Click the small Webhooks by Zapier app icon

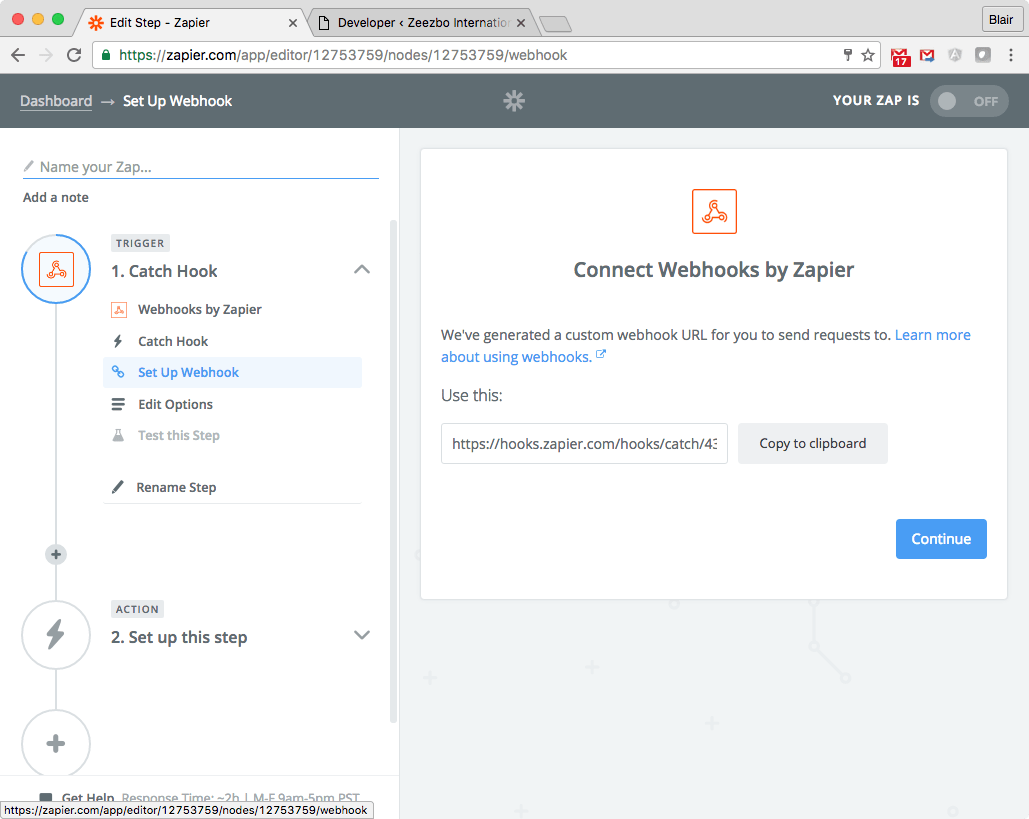119,310
